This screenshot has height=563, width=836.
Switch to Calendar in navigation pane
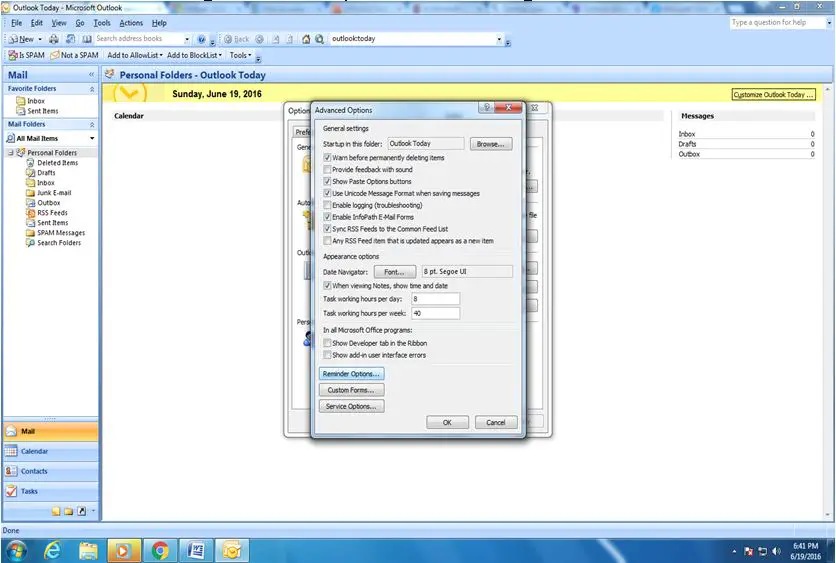[50, 451]
